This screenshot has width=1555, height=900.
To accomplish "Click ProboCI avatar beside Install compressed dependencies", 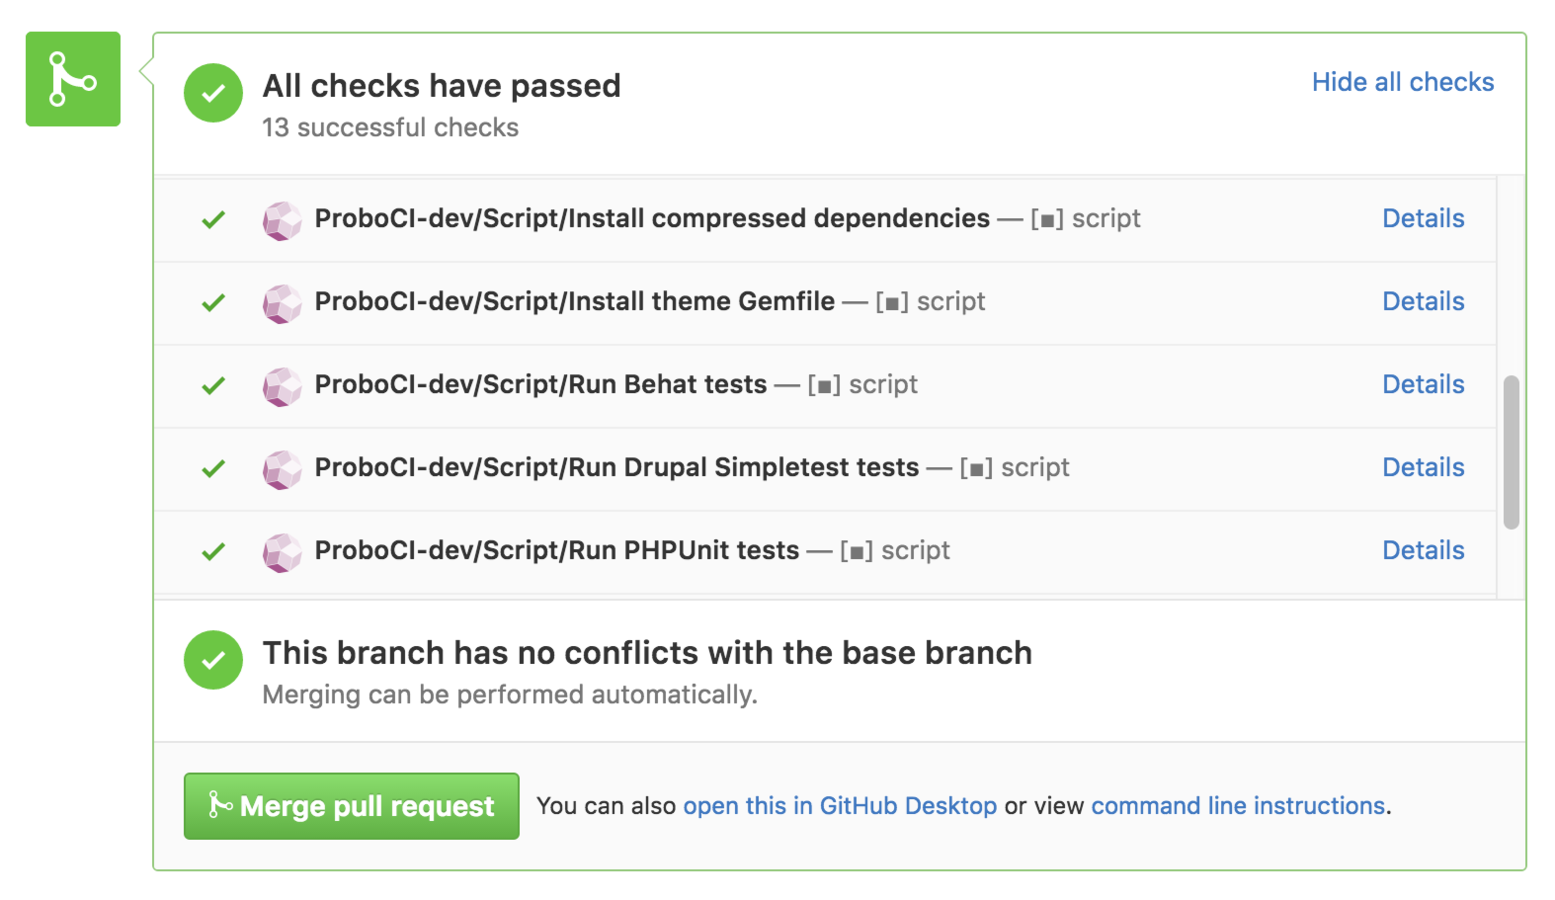I will tap(282, 220).
